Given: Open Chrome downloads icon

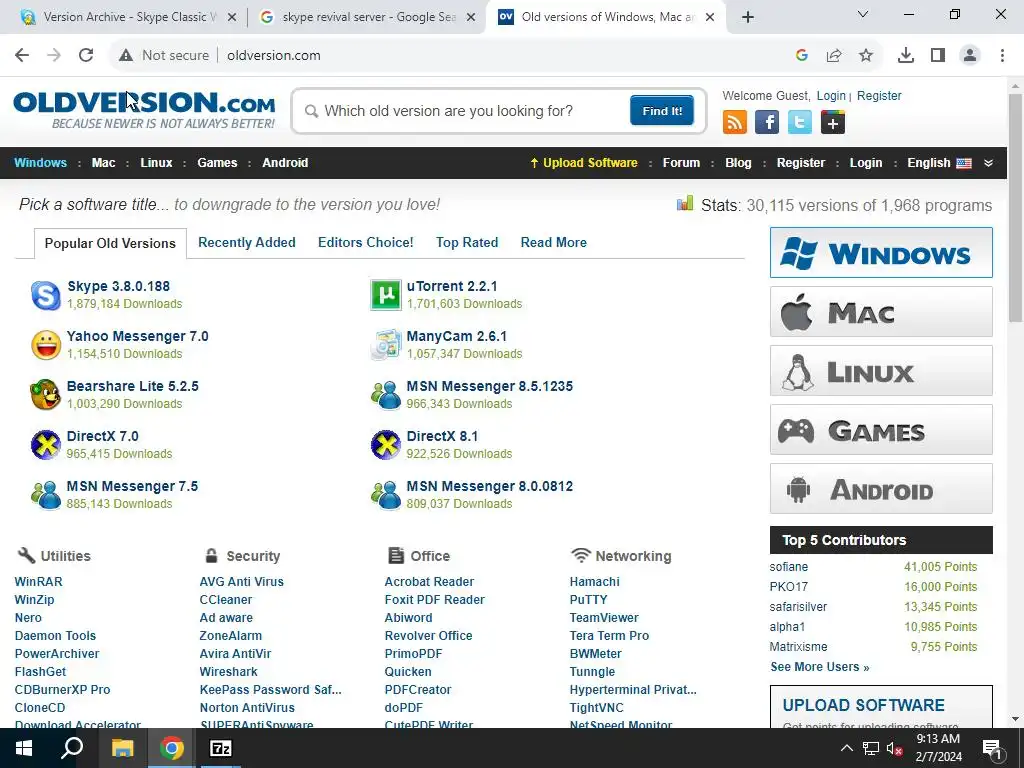Looking at the screenshot, I should (906, 56).
